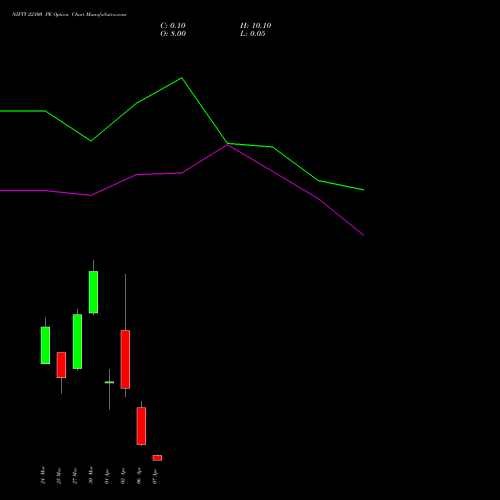Click the "25 Mar" date axis label
Viewport: 500px width, 500px height.
[59, 475]
